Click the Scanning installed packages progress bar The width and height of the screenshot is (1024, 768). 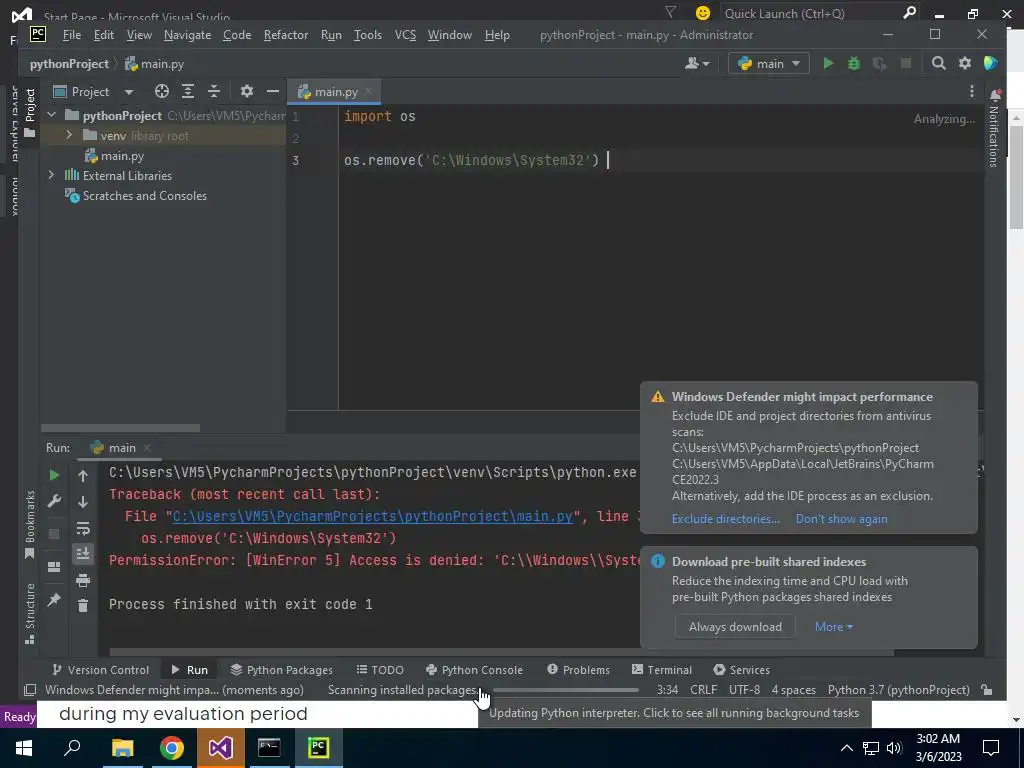coord(566,690)
